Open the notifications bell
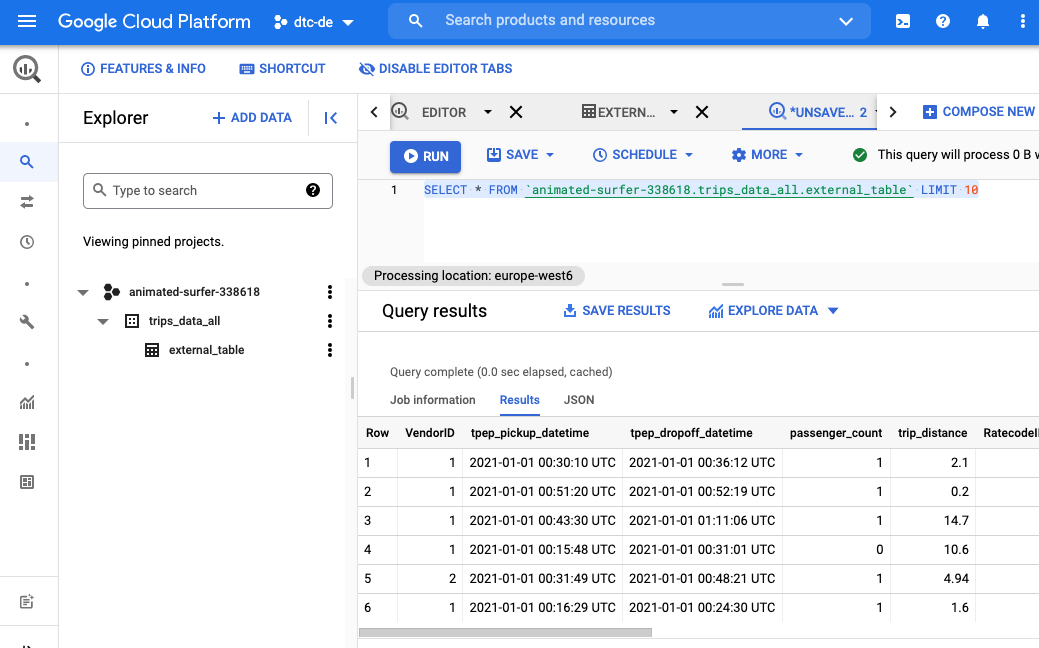Screen dimensions: 1039x648 [x=983, y=21]
